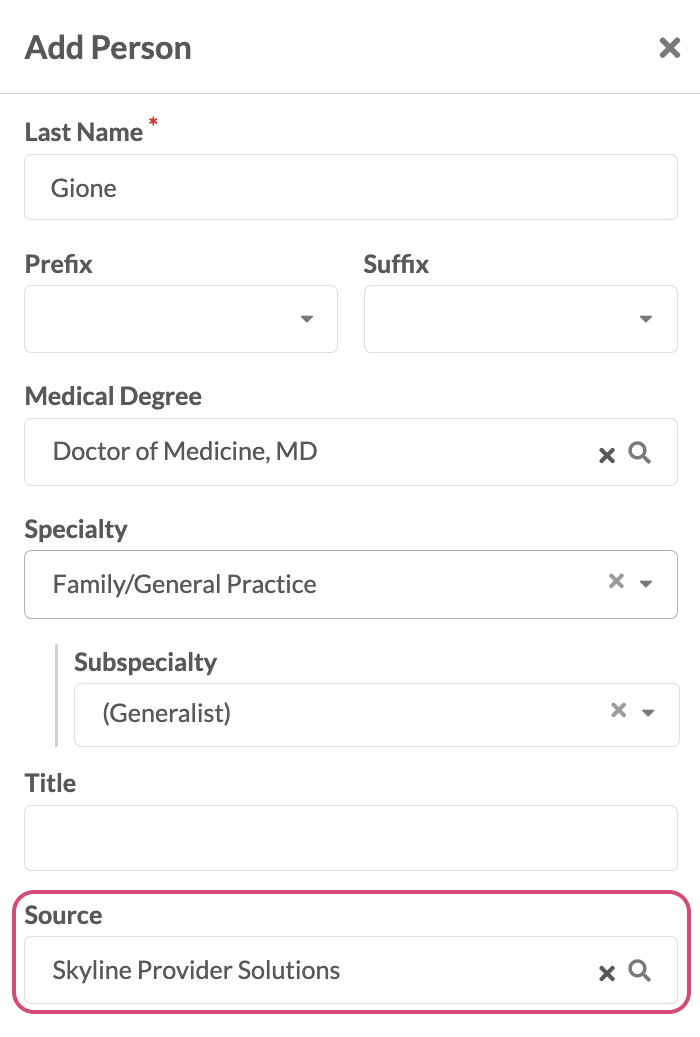This screenshot has width=700, height=1037.
Task: Open Source lookup via magnifier icon
Action: pyautogui.click(x=639, y=971)
